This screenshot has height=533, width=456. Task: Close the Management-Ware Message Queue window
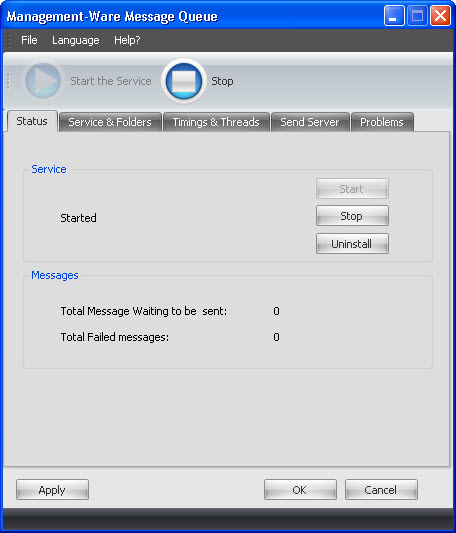coord(440,16)
